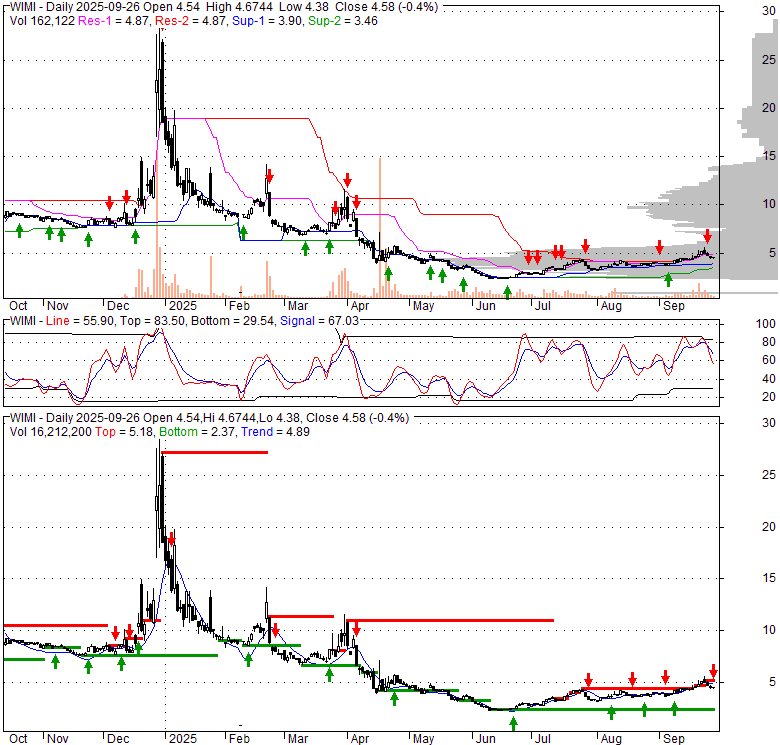Screen dimensions: 780x745
Task: Click green buy arrow in mid-June, bottom chart
Action: coord(513,724)
